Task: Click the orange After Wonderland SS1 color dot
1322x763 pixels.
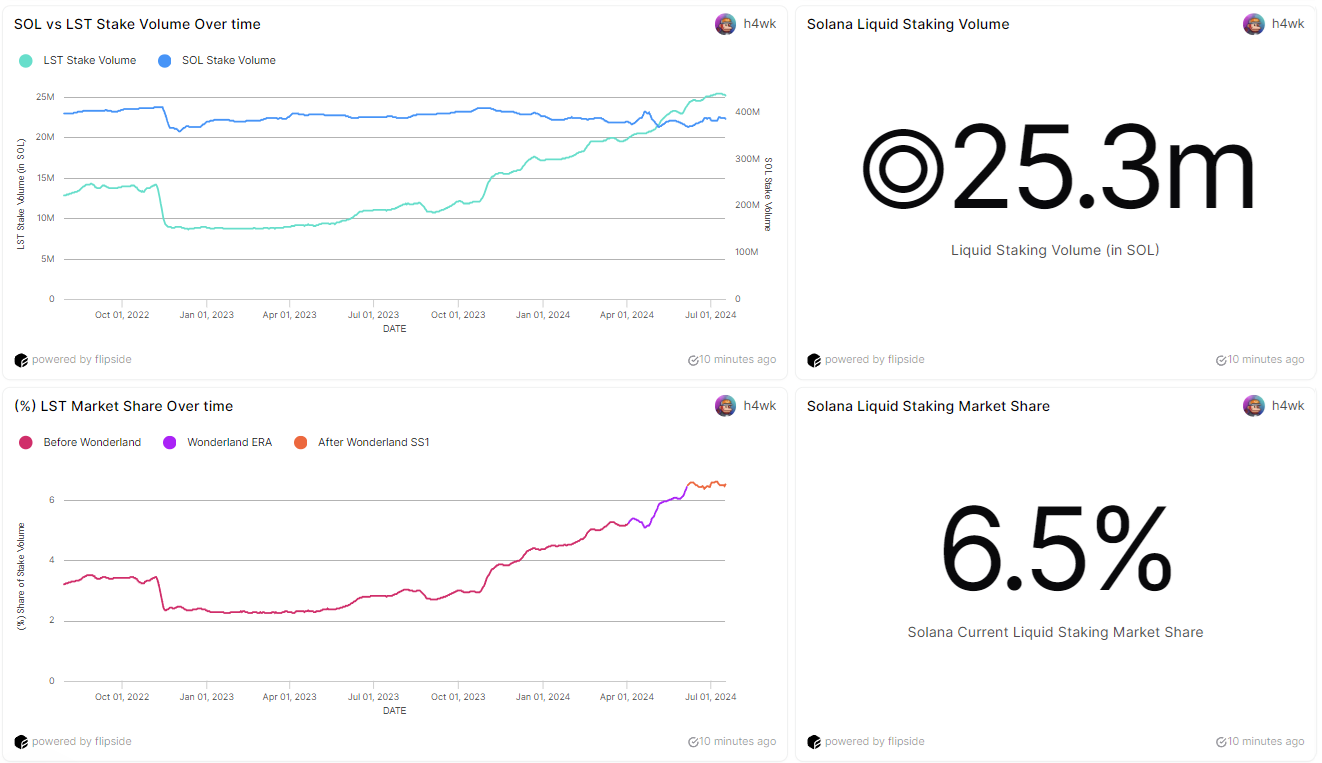Action: [301, 442]
